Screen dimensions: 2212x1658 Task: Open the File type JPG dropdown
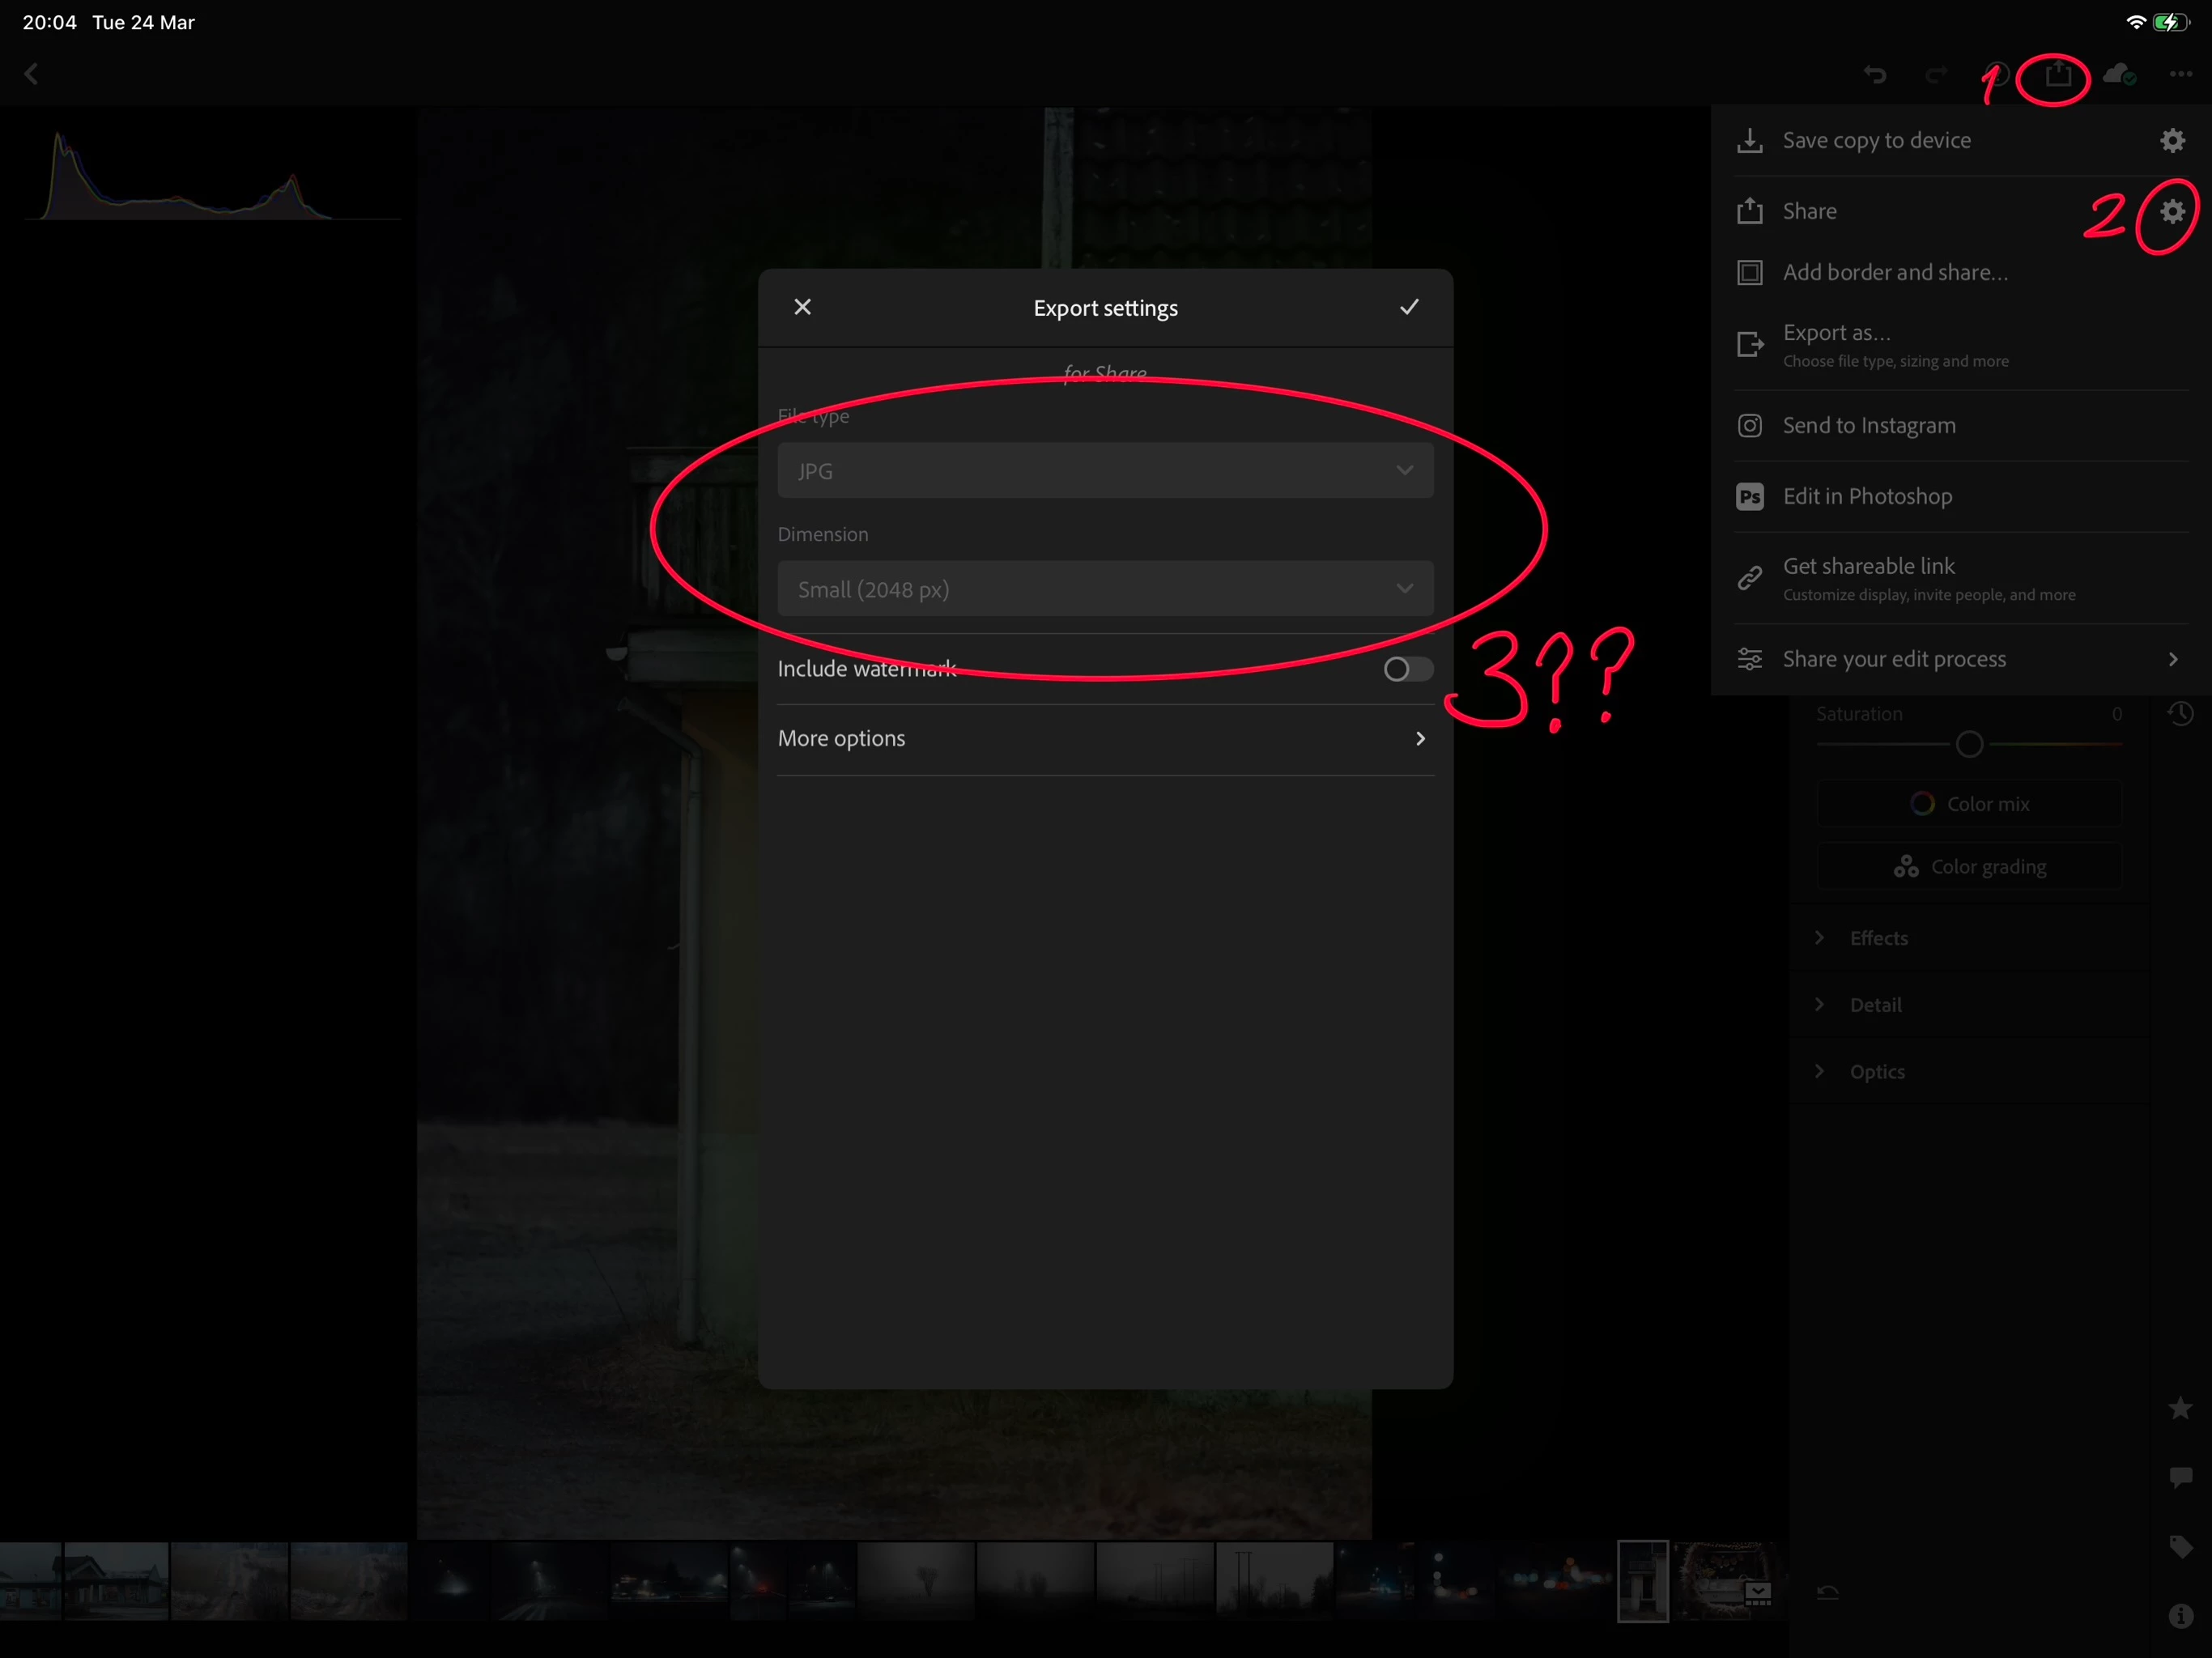pos(1105,470)
